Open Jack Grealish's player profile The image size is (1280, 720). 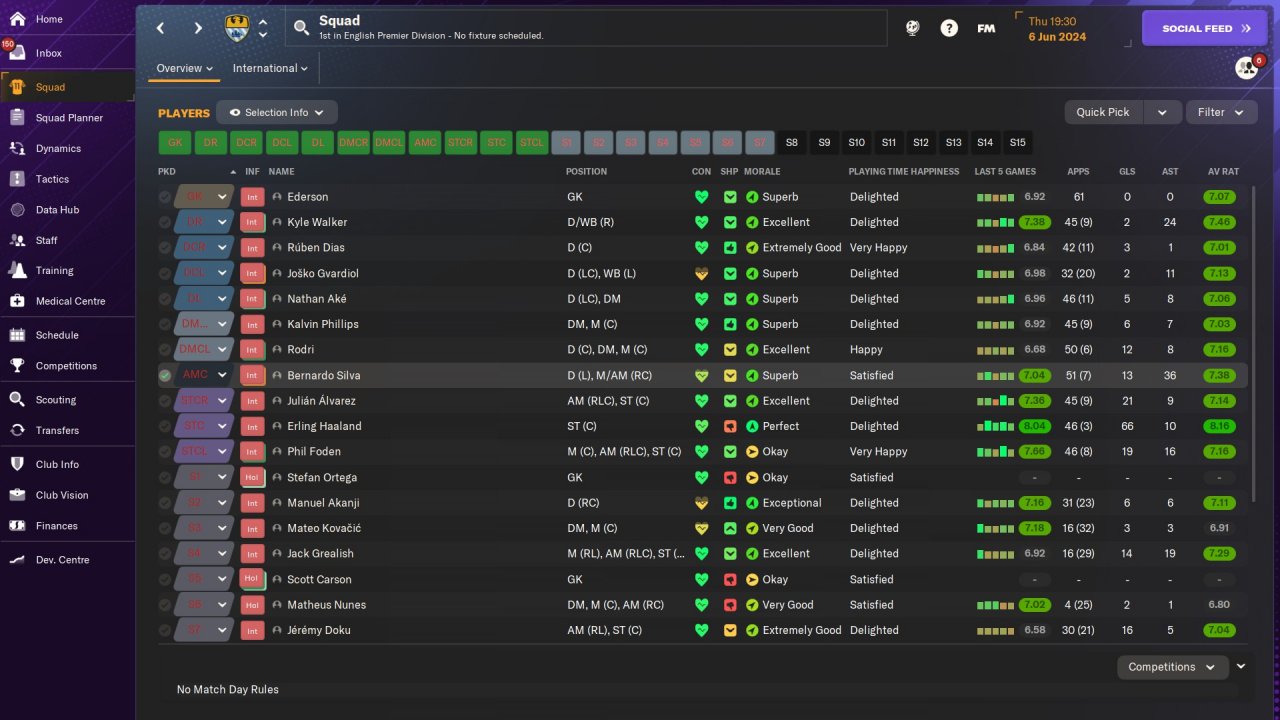point(320,554)
